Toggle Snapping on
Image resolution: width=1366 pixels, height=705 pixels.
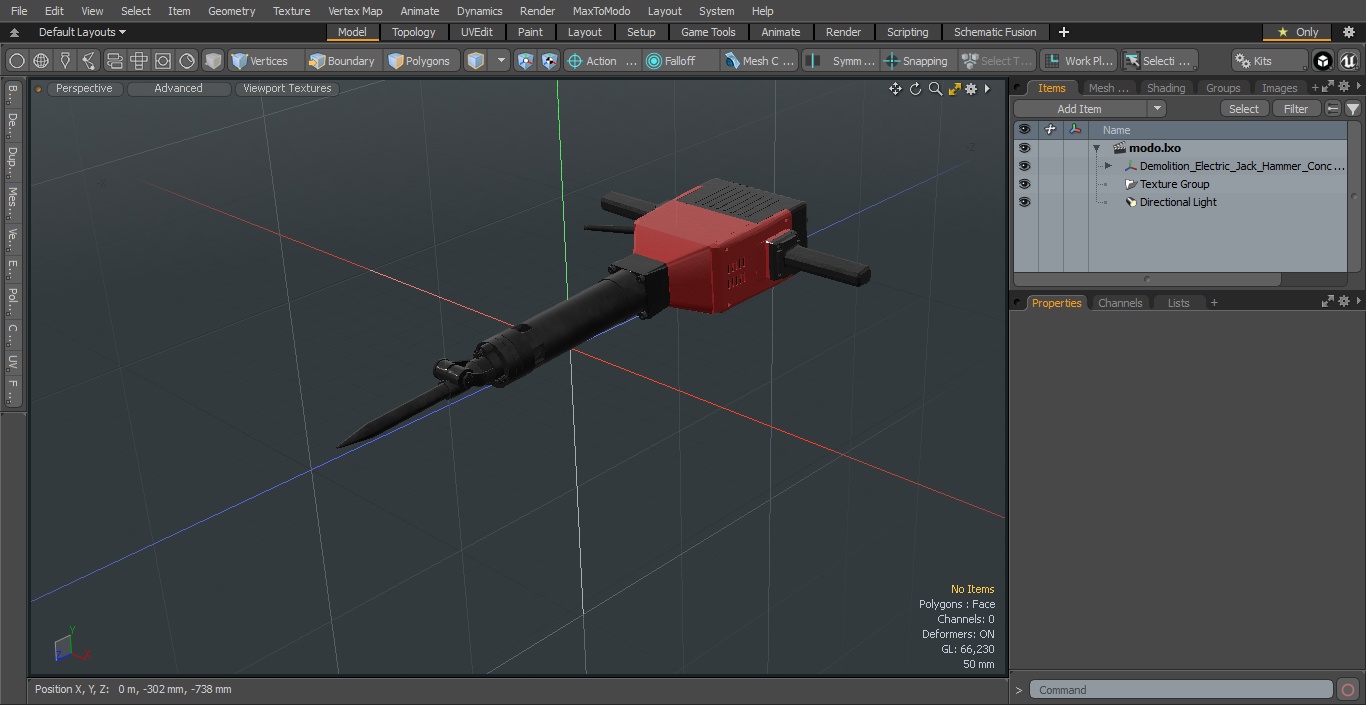[x=917, y=61]
